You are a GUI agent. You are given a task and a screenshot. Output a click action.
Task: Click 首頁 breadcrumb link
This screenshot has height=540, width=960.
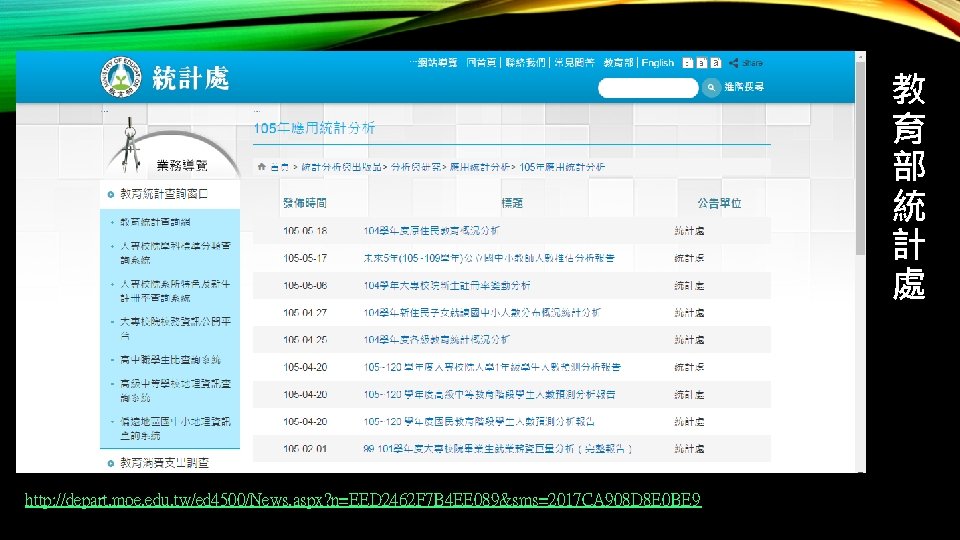coord(280,167)
